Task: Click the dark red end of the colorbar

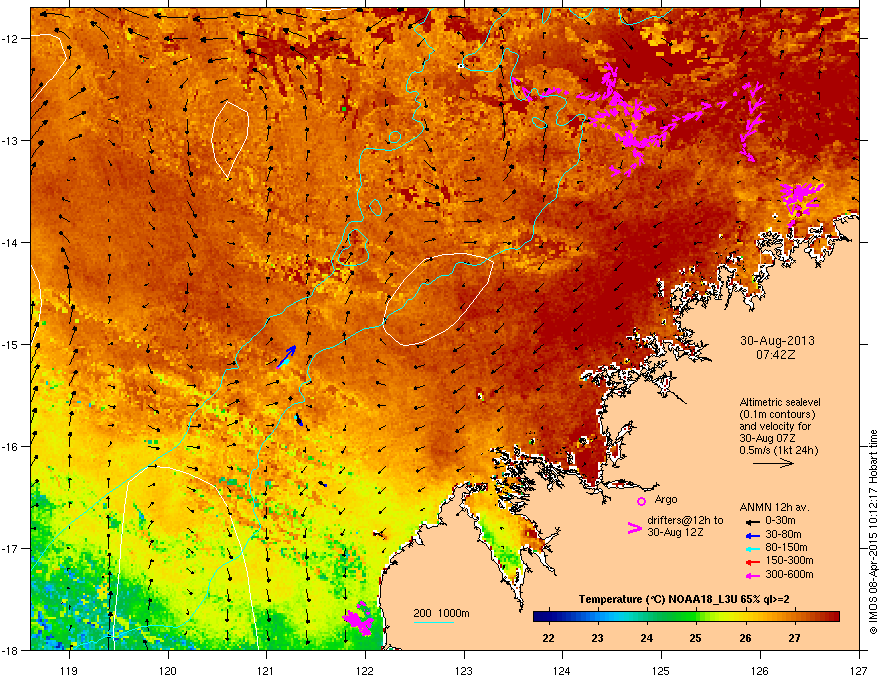Action: point(833,617)
